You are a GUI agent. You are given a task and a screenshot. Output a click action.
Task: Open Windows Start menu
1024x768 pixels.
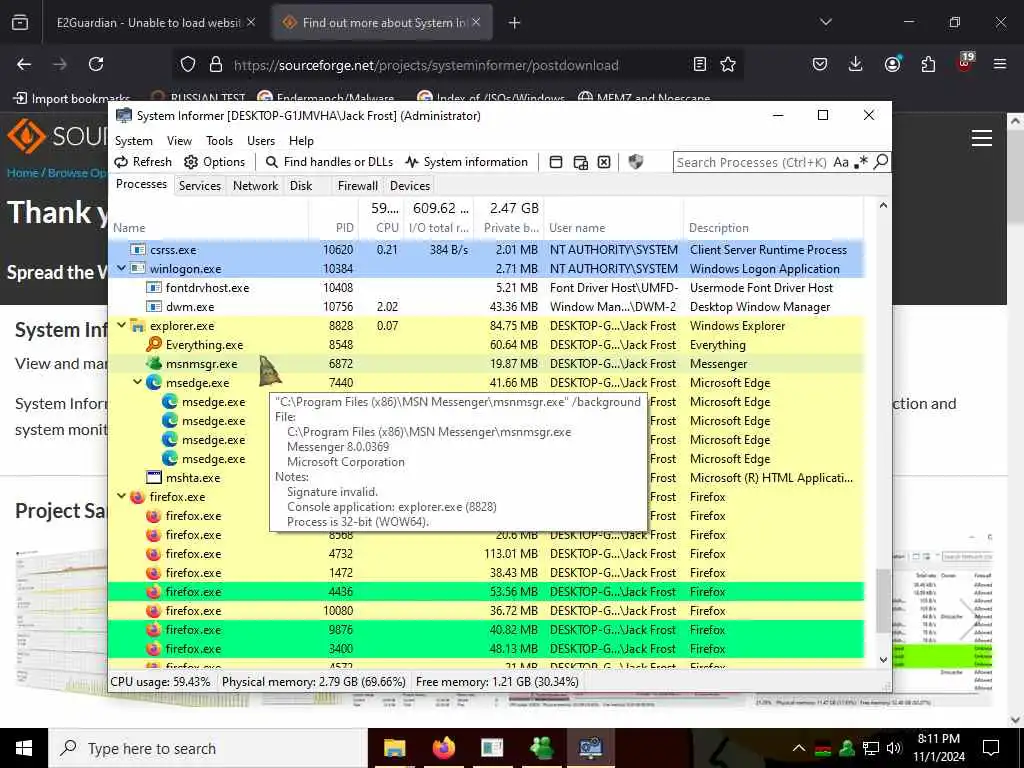point(24,748)
